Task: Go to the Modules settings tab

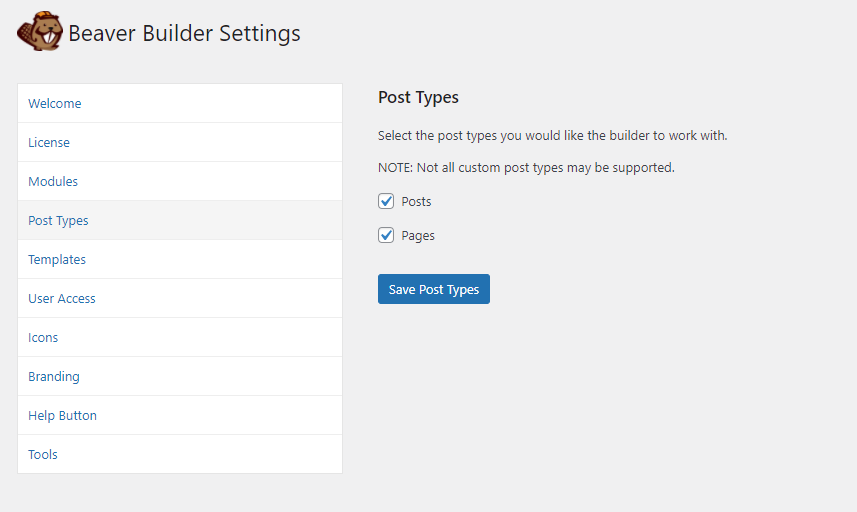Action: click(180, 181)
